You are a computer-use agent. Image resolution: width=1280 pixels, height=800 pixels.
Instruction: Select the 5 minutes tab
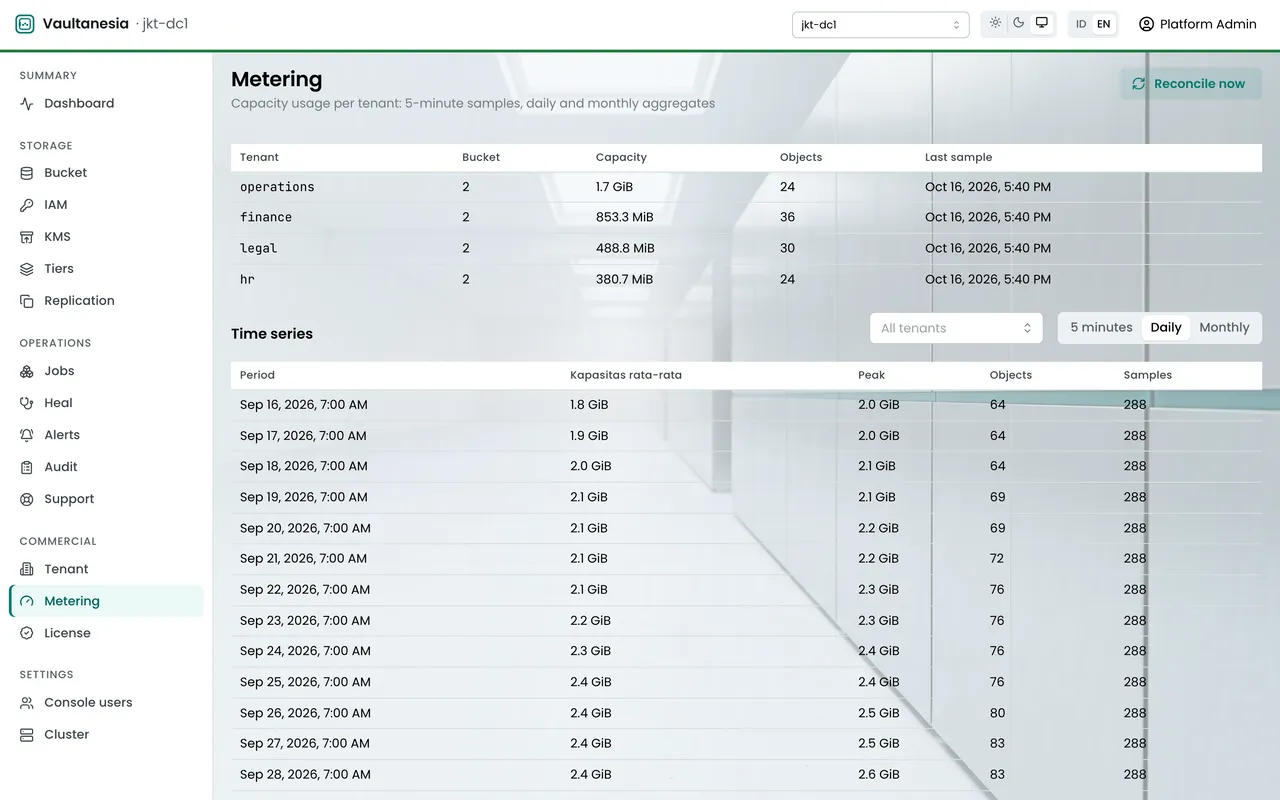1101,328
